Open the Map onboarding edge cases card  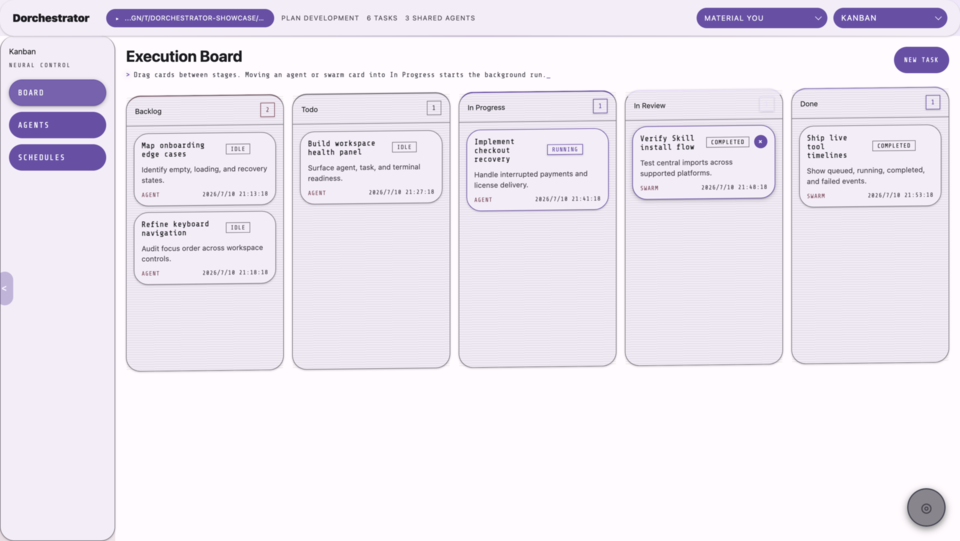point(204,169)
